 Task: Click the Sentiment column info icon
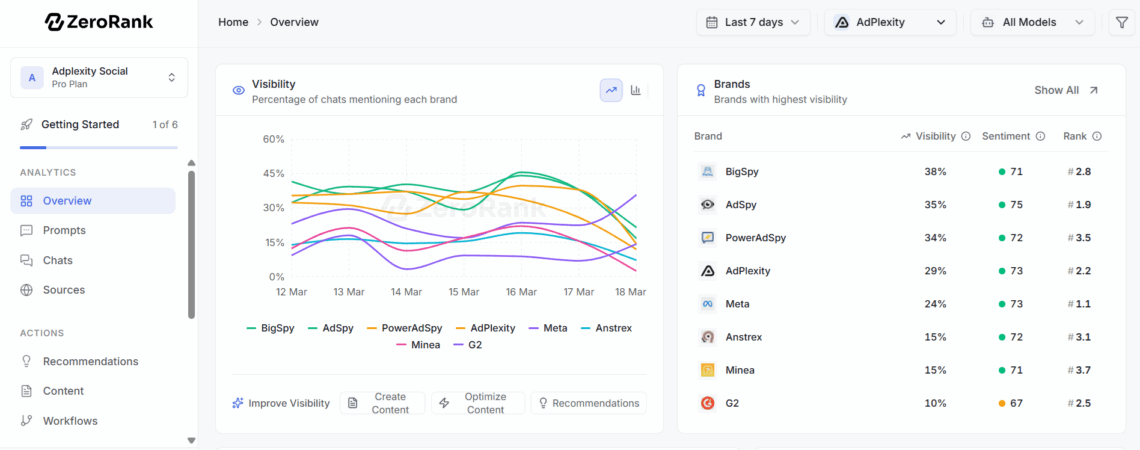1040,136
